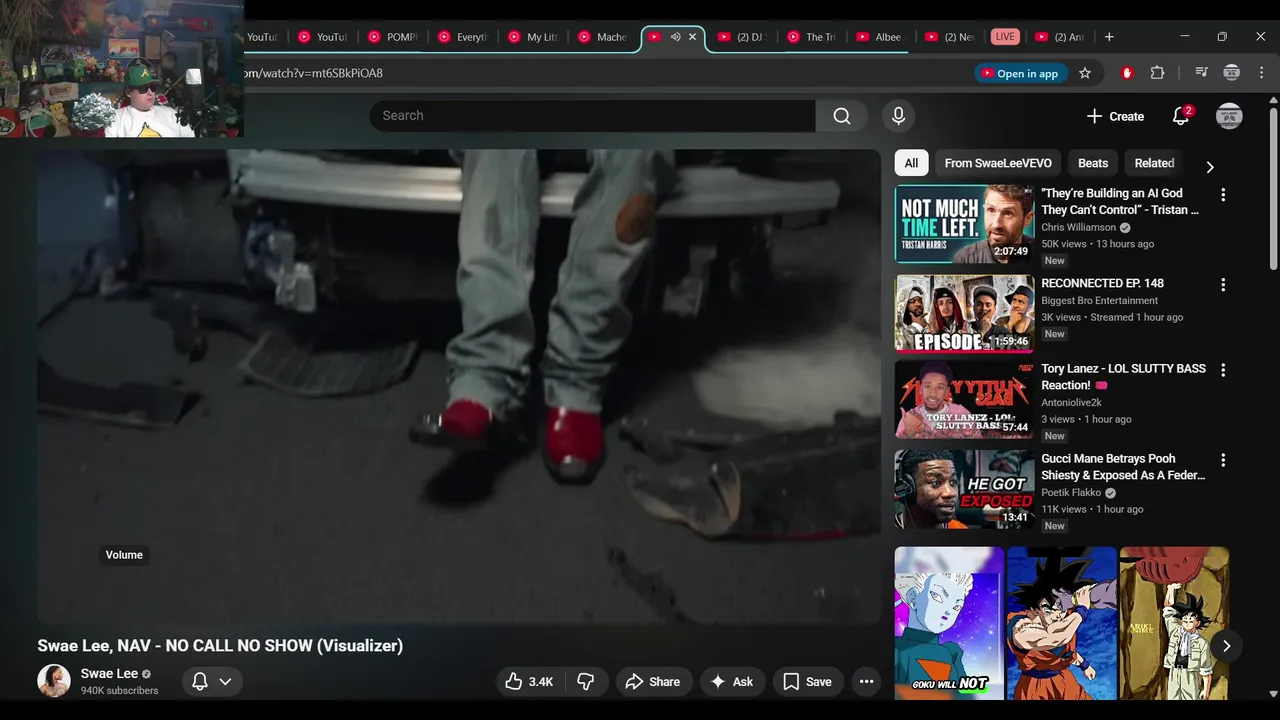This screenshot has width=1280, height=720.
Task: Open the Chrome three-dot menu
Action: 1262,73
